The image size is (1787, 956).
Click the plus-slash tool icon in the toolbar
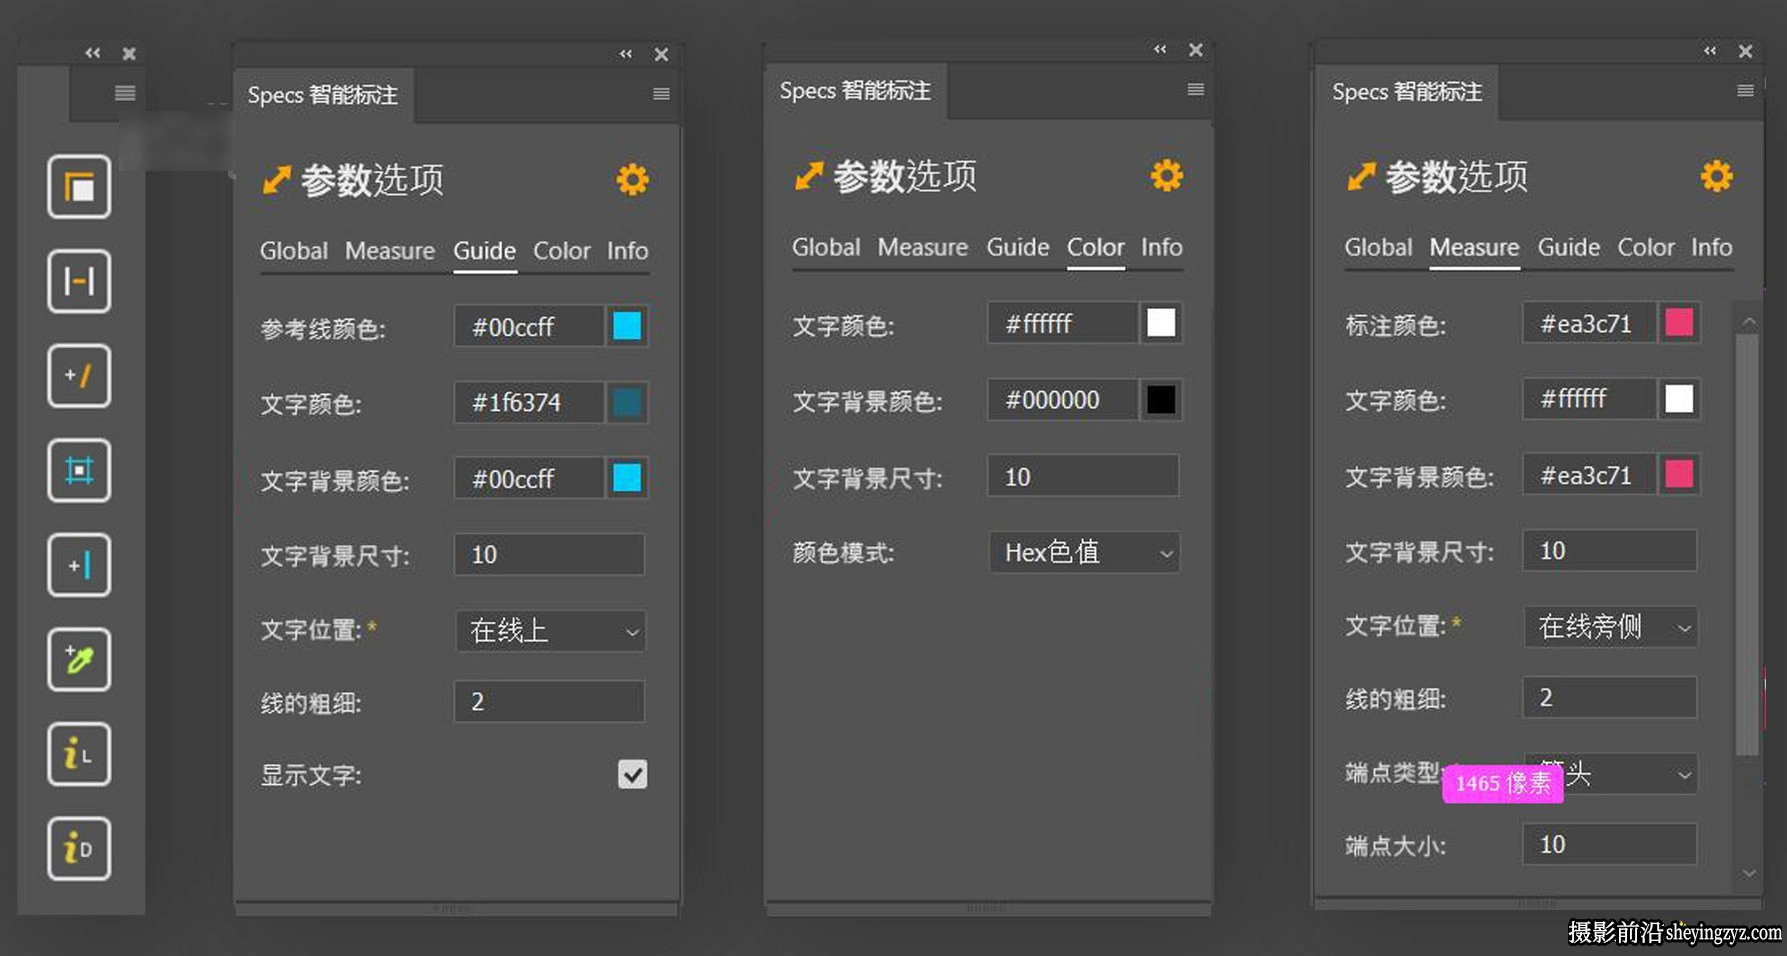79,376
